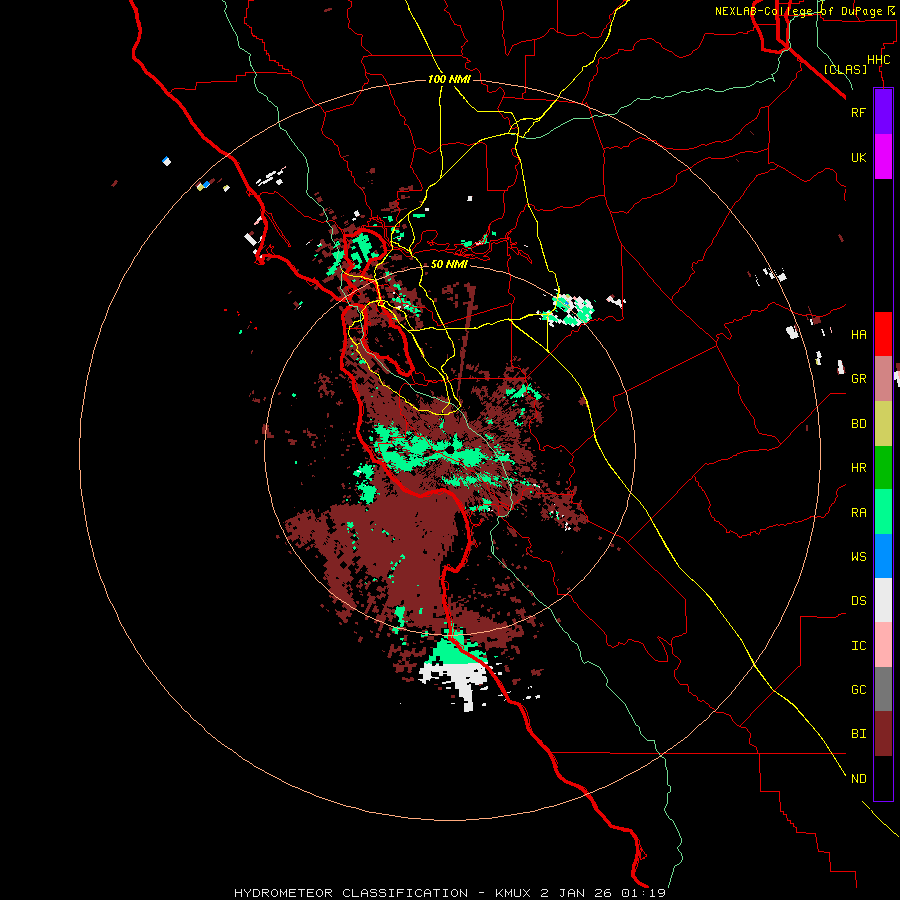Click the '100 NMI' range ring label
This screenshot has width=900, height=900.
click(449, 79)
